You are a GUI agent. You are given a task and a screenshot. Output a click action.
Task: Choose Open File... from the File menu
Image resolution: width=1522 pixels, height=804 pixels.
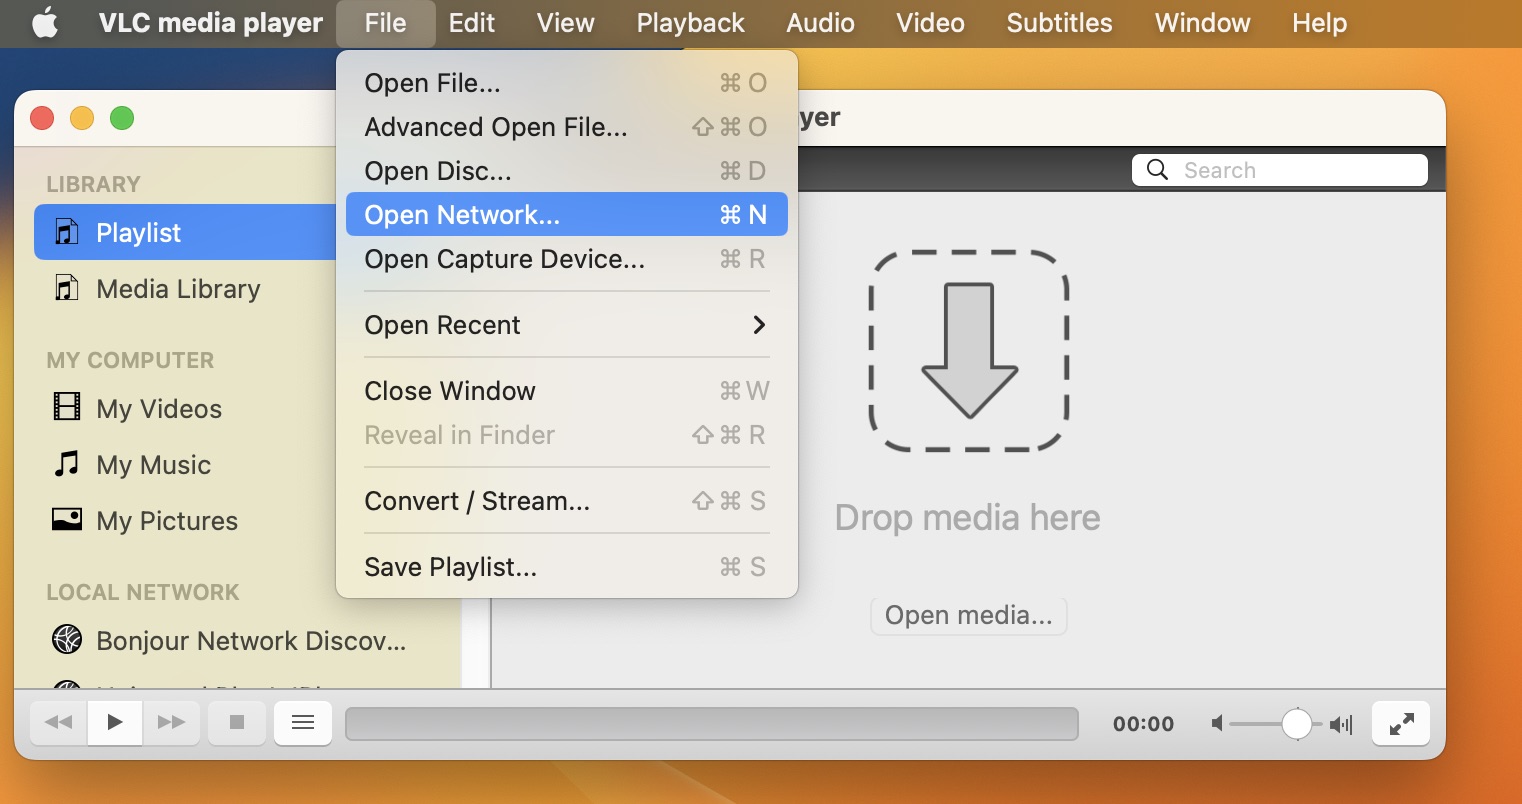[x=567, y=83]
